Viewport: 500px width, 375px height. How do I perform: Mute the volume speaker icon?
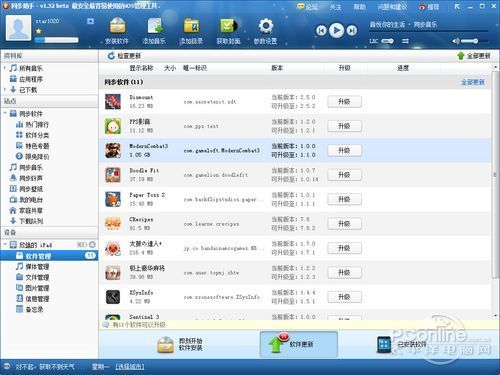click(456, 41)
